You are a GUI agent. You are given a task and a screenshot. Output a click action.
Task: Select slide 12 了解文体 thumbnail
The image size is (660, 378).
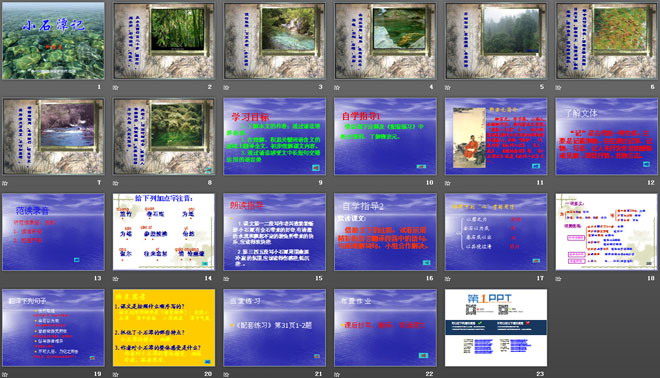click(607, 136)
